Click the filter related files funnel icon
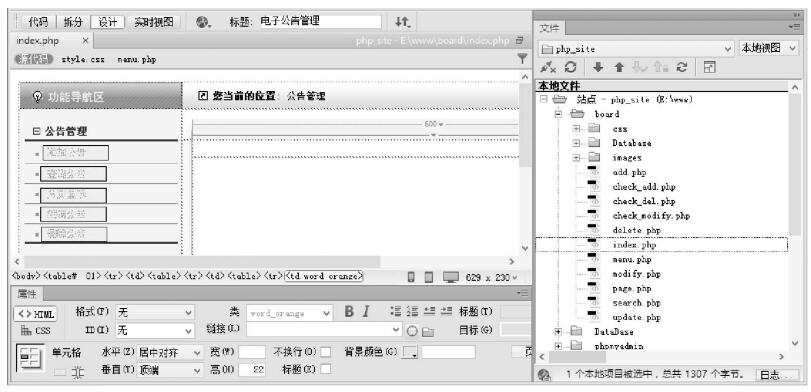 point(522,59)
